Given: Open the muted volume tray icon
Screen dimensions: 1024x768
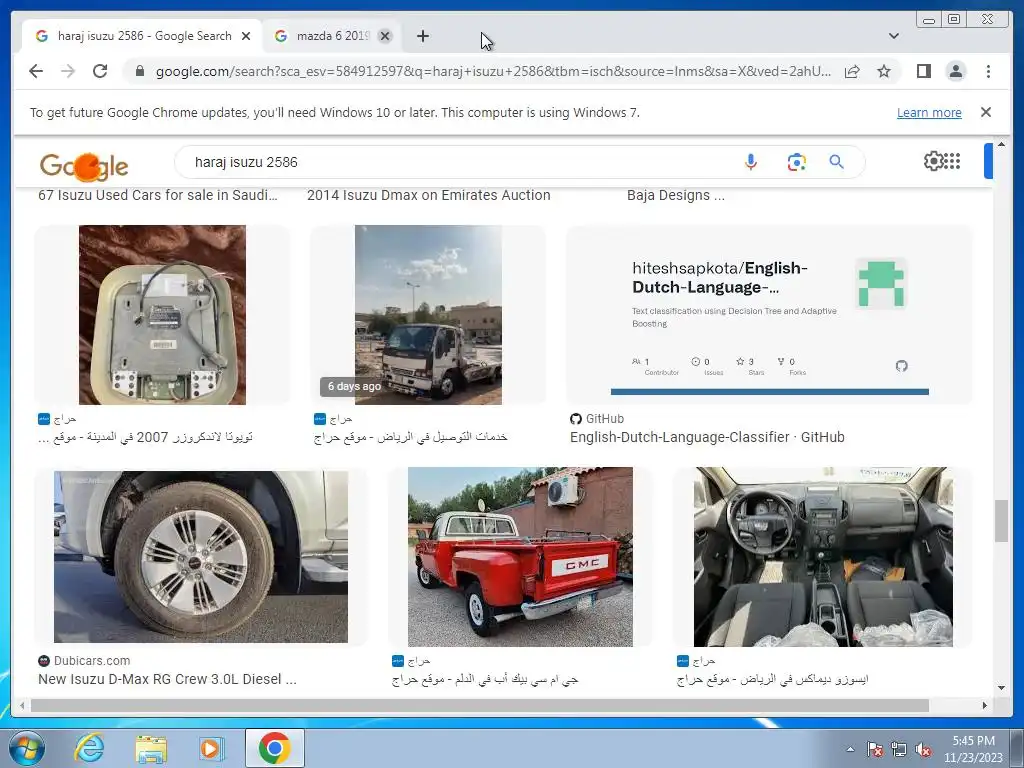Looking at the screenshot, I should point(923,750).
